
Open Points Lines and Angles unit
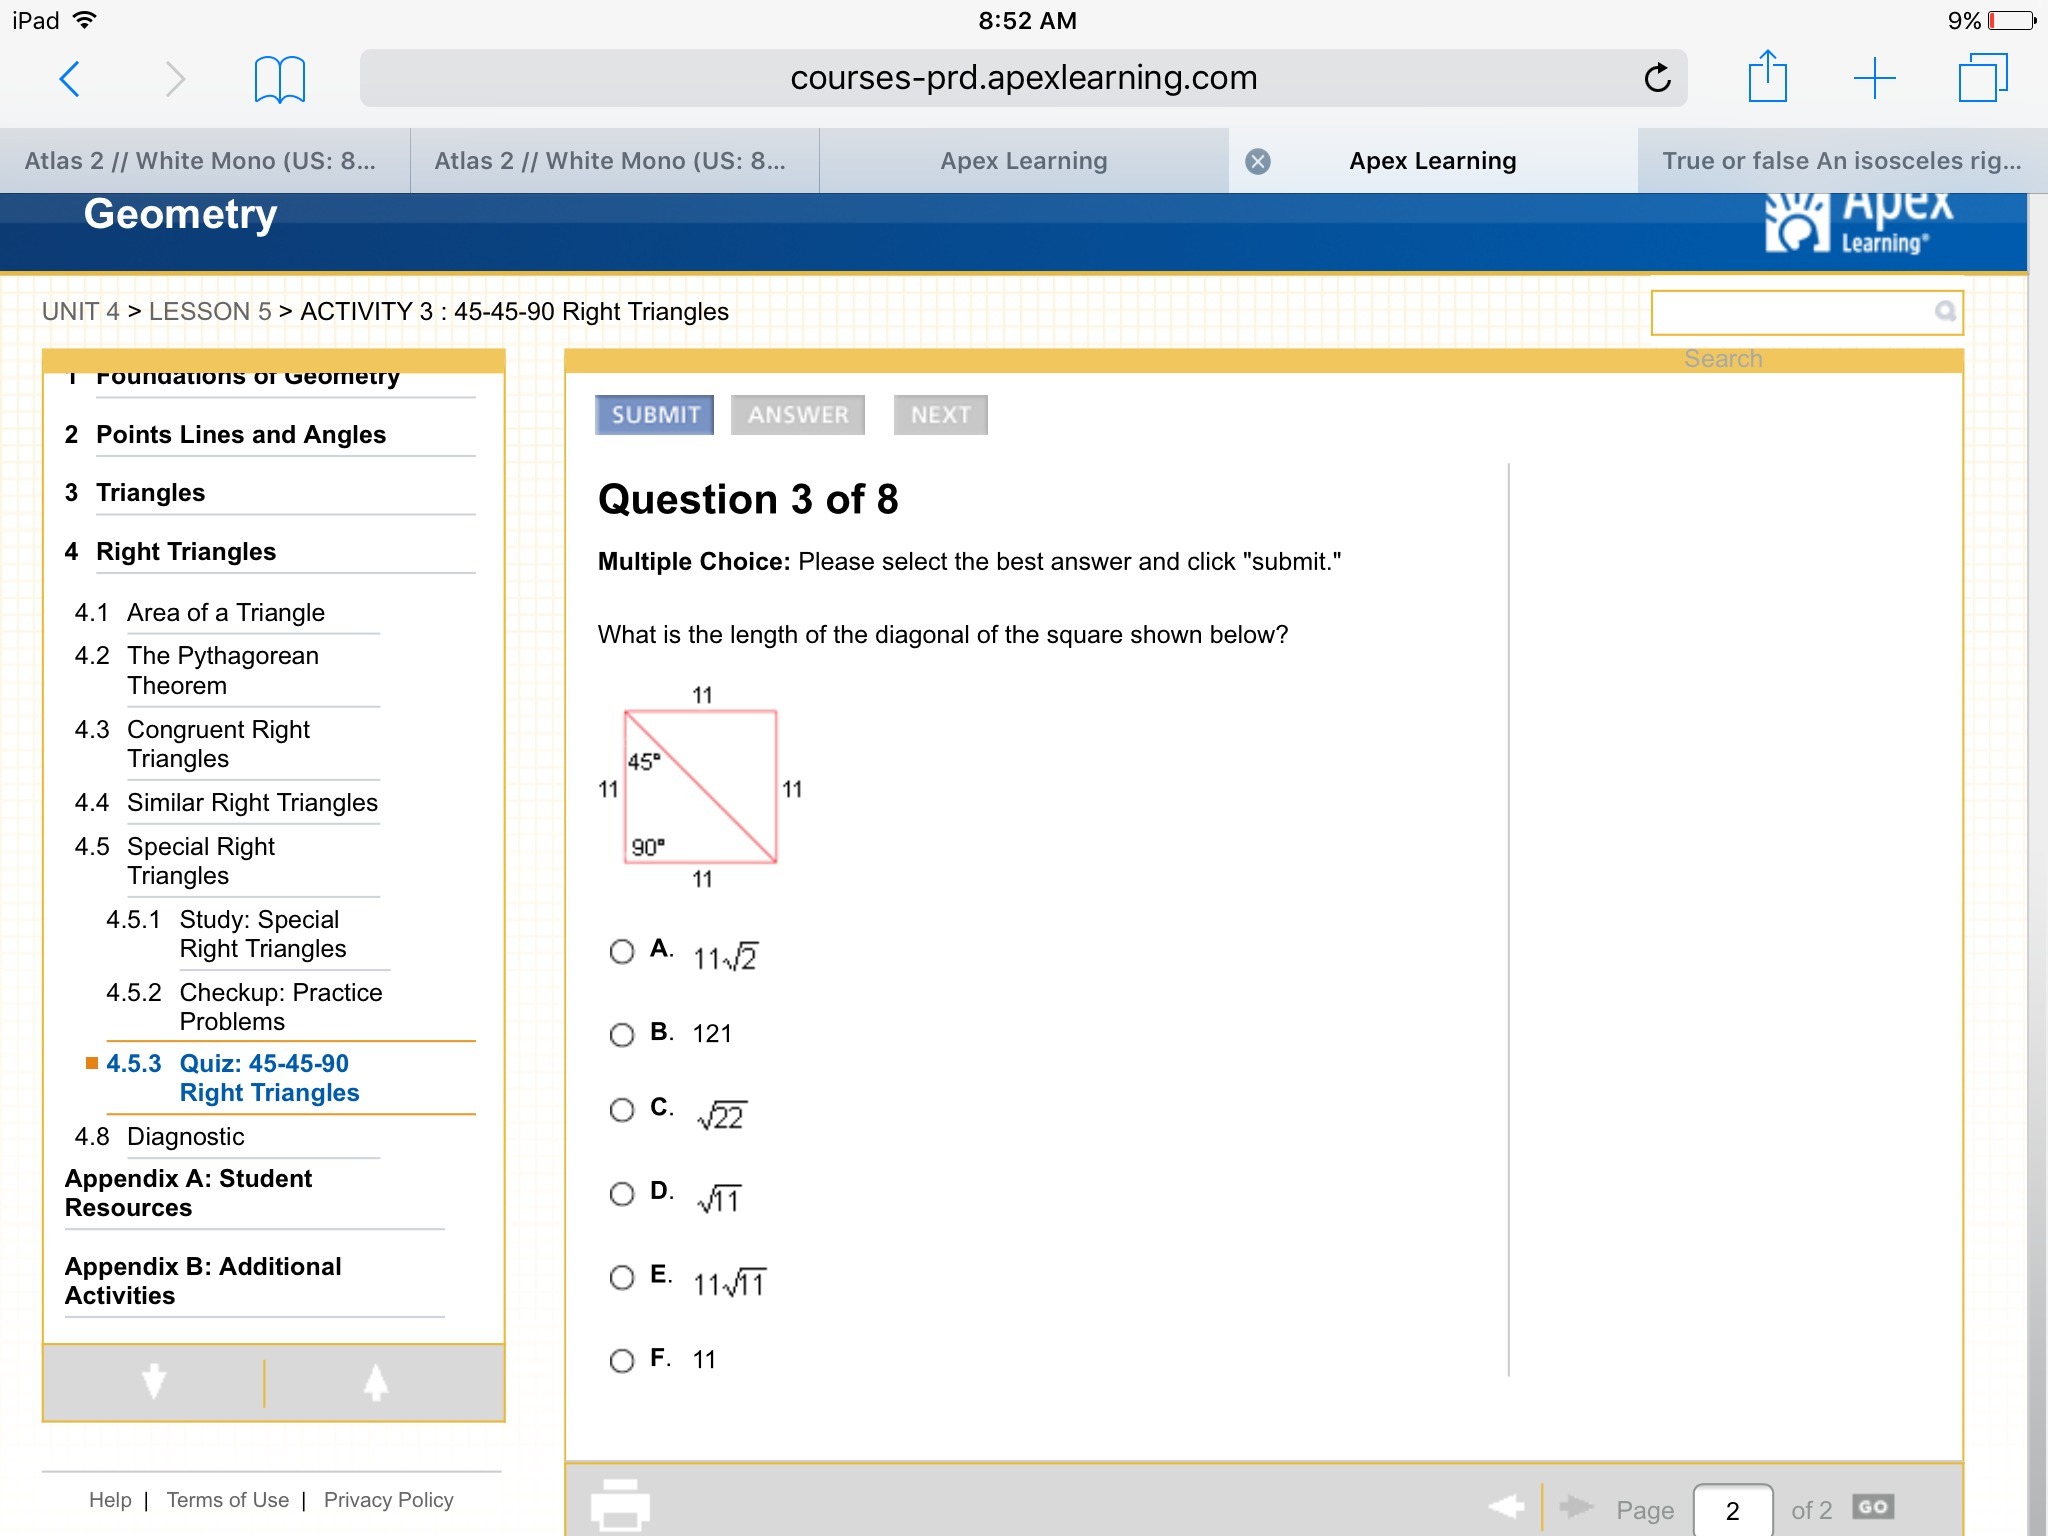[x=240, y=435]
